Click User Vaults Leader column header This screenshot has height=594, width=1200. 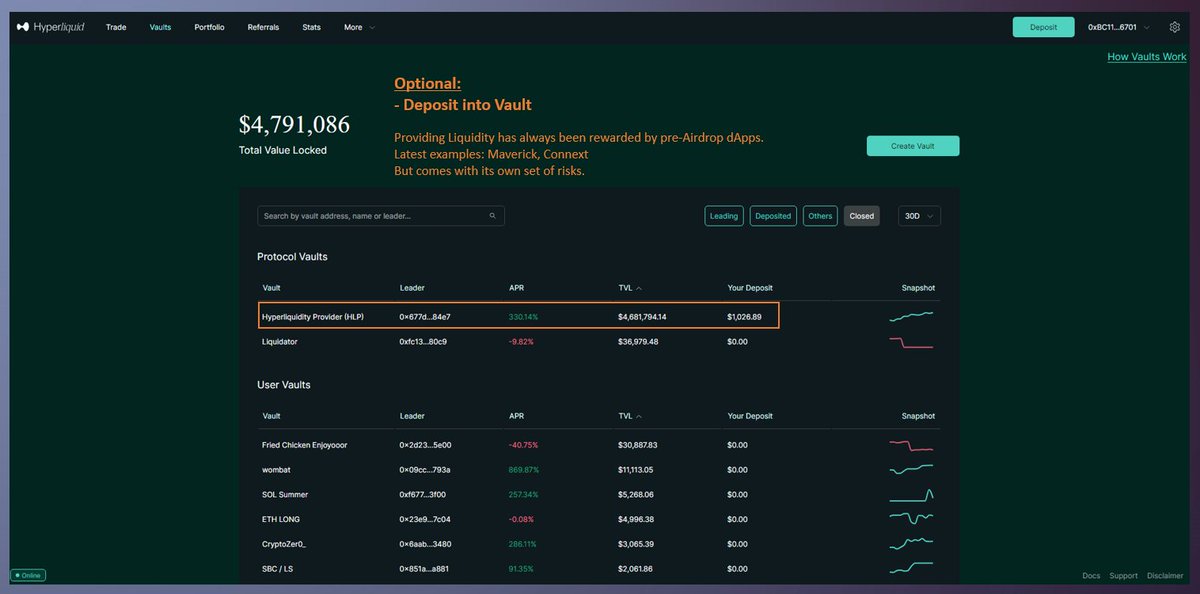coord(412,416)
